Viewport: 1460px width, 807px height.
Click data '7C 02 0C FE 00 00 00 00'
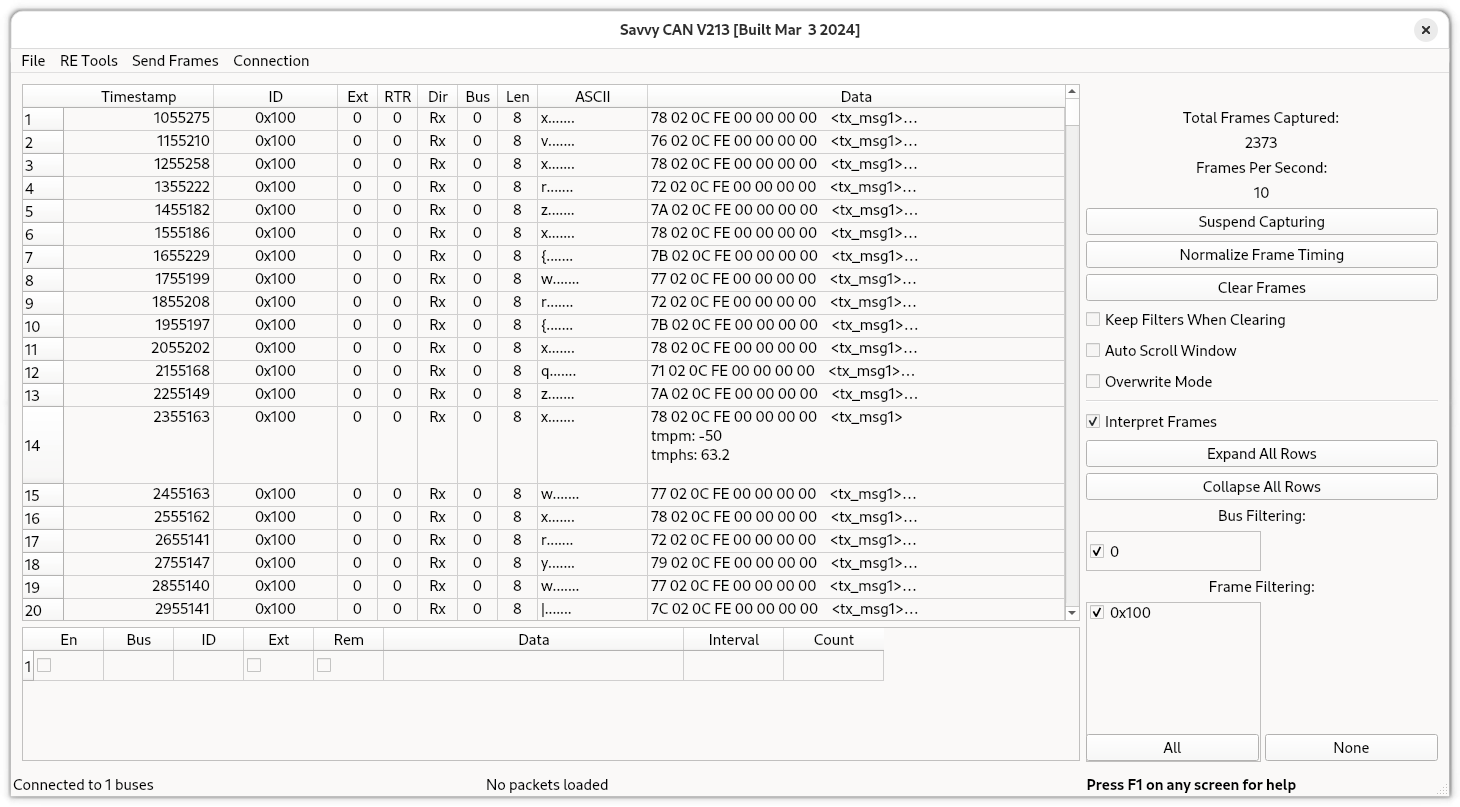point(733,609)
